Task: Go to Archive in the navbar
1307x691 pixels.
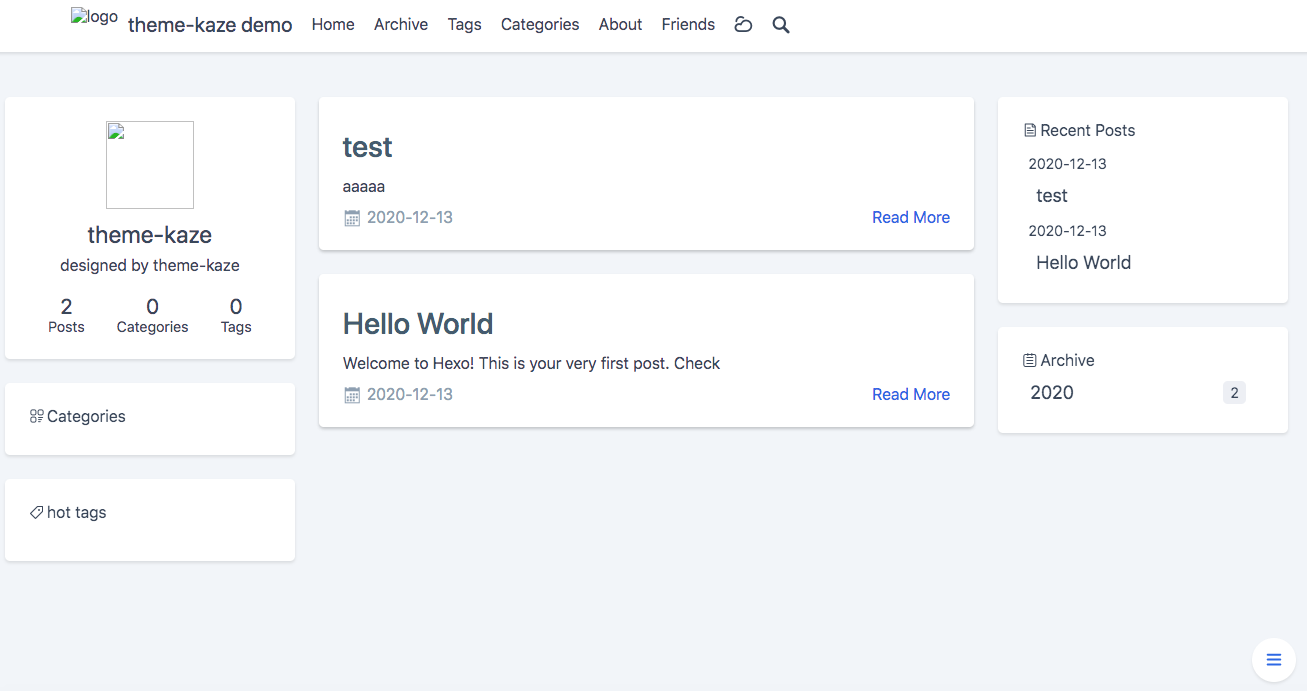Action: pos(401,25)
